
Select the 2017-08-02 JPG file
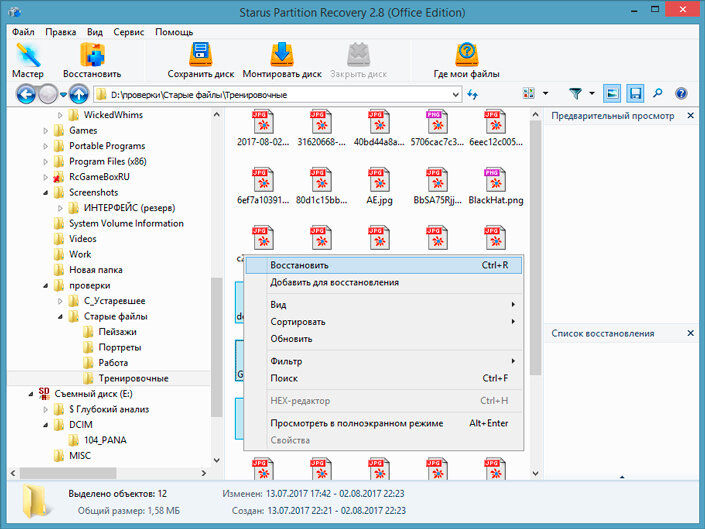[263, 129]
